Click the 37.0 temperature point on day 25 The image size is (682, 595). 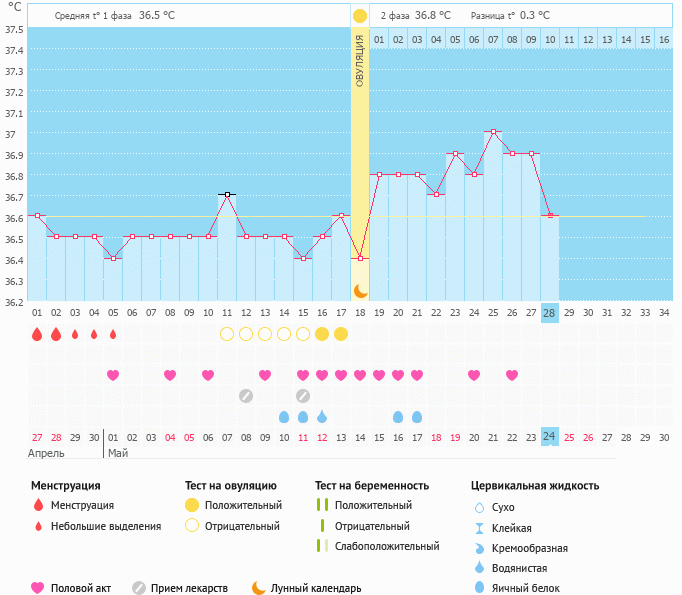pyautogui.click(x=492, y=132)
